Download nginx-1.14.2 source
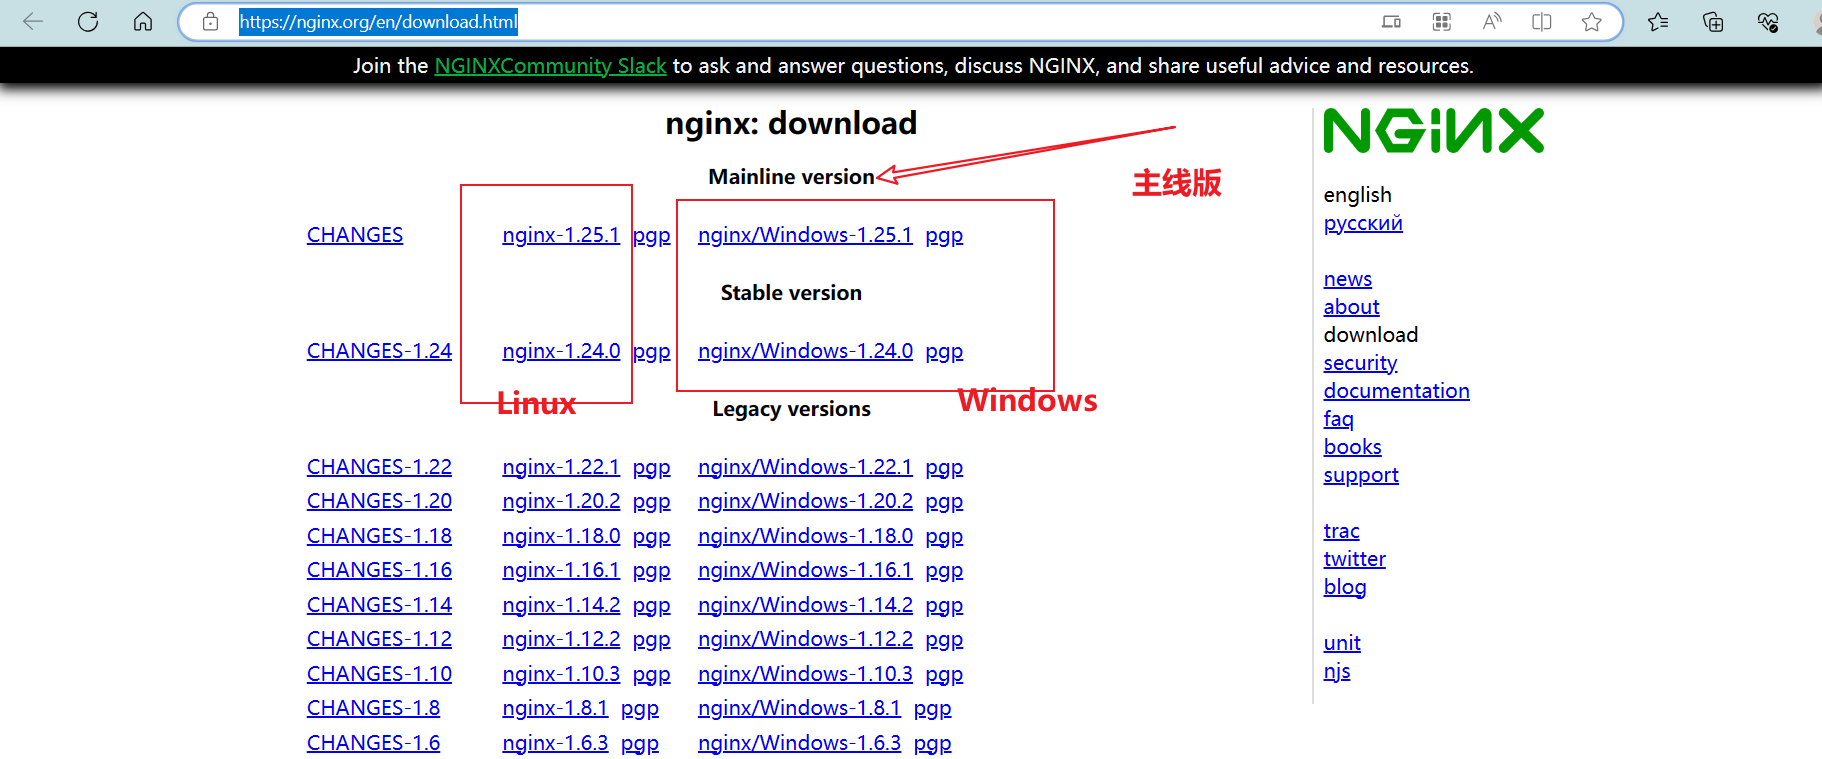This screenshot has height=759, width=1822. [x=561, y=605]
